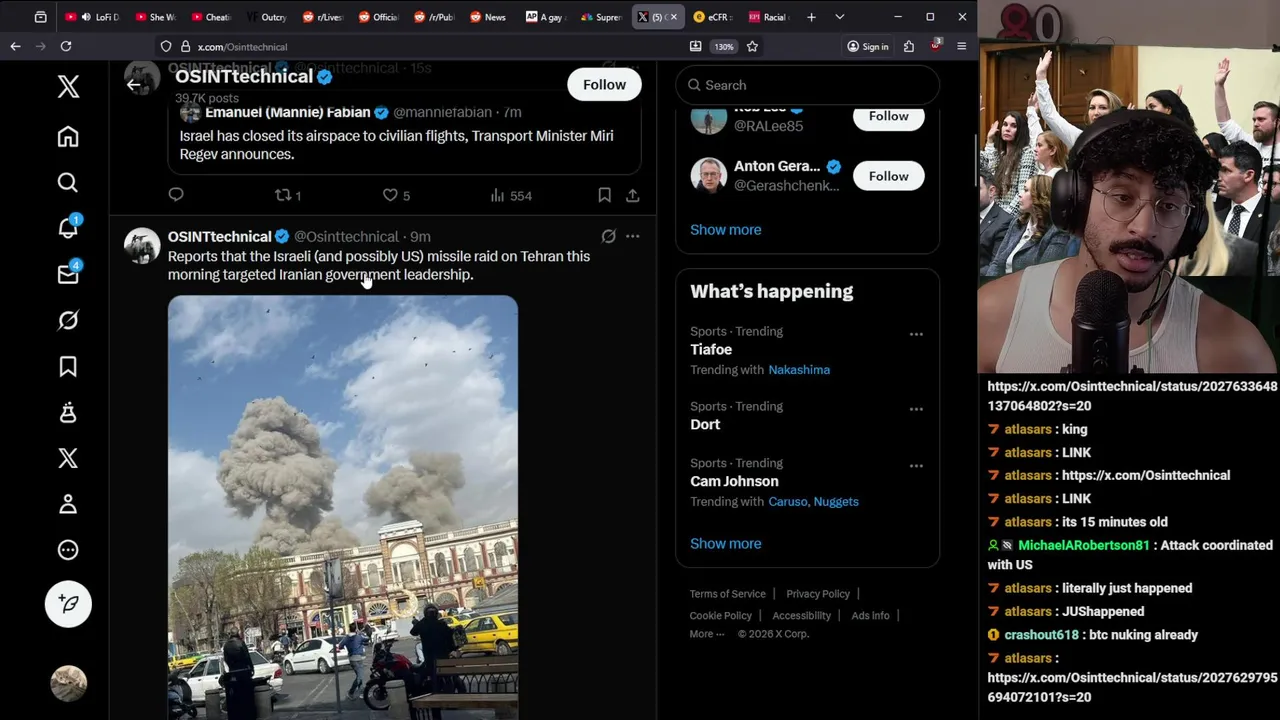Open more options on Tehran raid post

click(x=632, y=237)
